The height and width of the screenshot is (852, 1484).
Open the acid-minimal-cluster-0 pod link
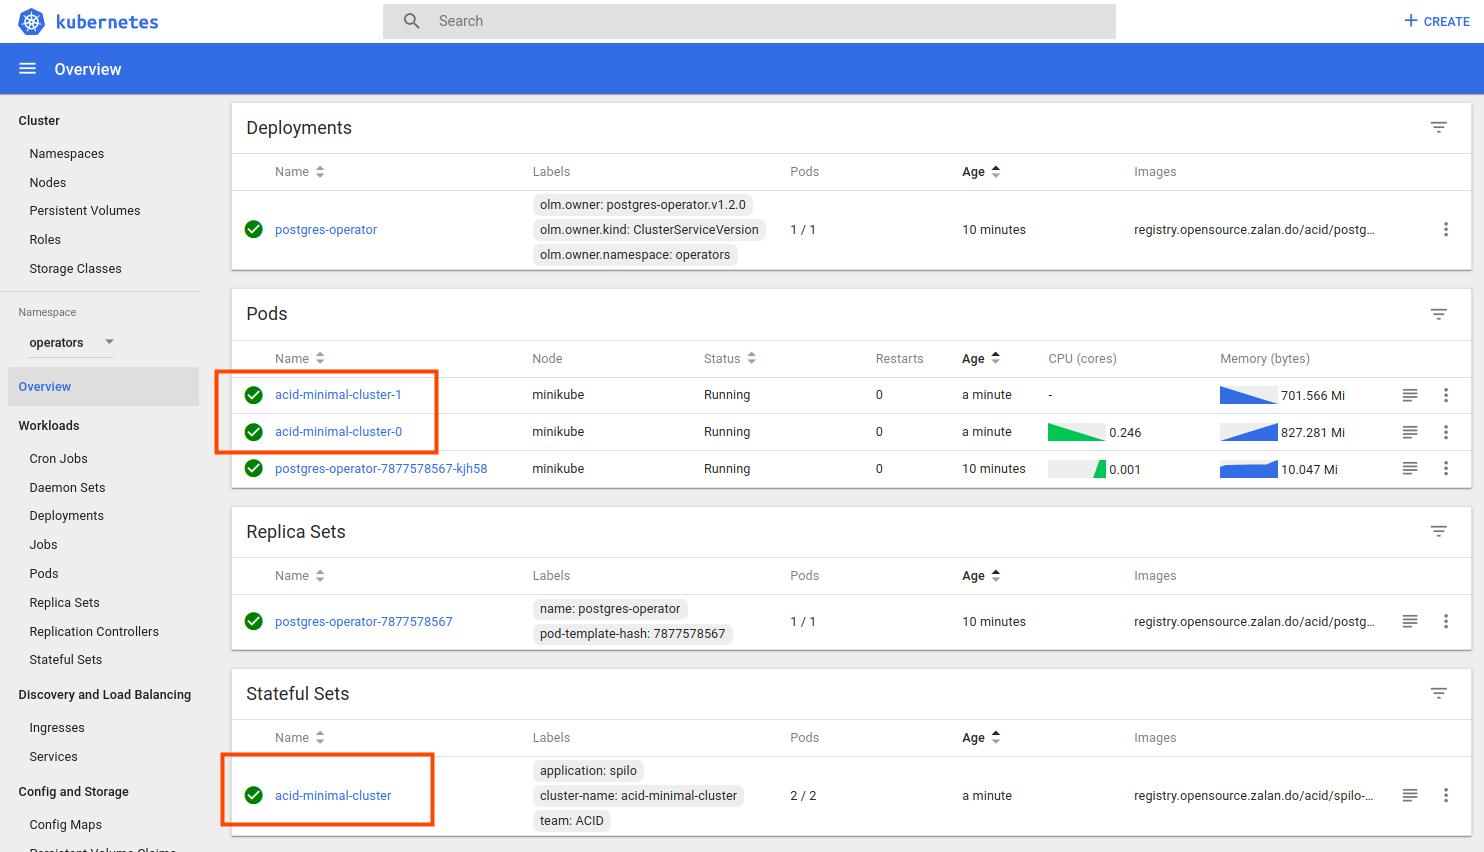tap(338, 432)
